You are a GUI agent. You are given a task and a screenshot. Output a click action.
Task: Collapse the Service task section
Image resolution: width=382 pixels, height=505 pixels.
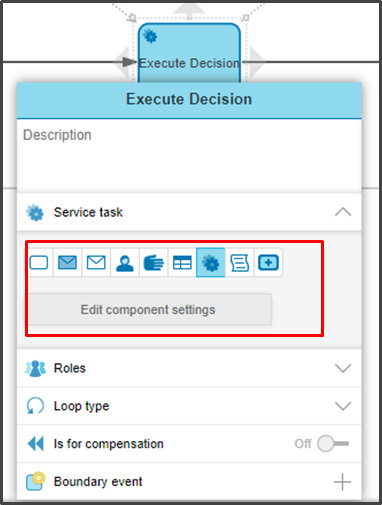click(343, 212)
